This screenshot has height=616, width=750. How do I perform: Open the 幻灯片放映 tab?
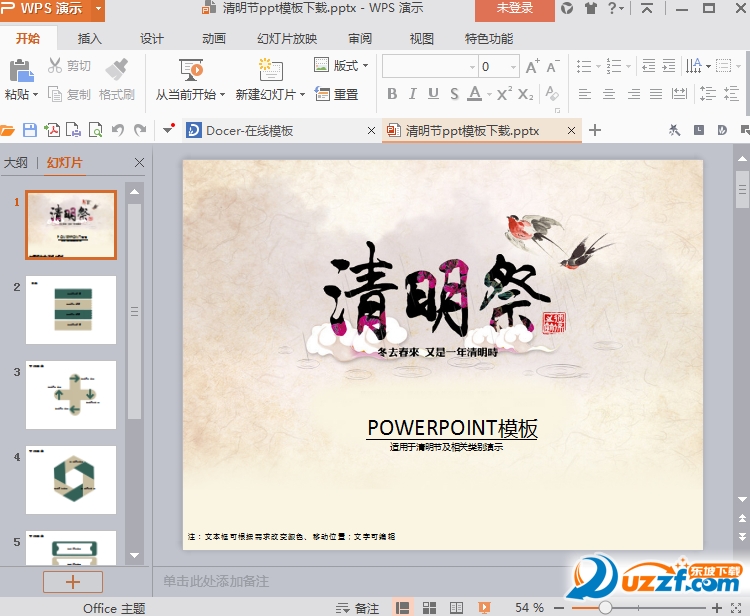(287, 38)
